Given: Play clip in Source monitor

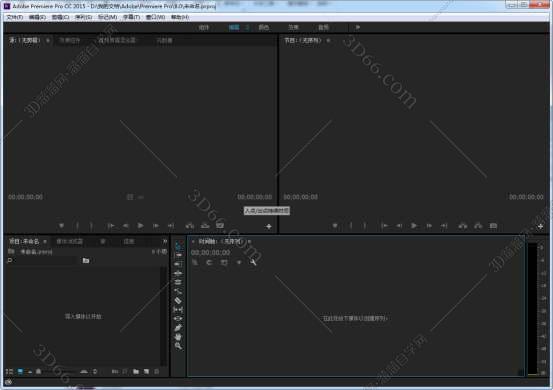Looking at the screenshot, I should pyautogui.click(x=140, y=226).
